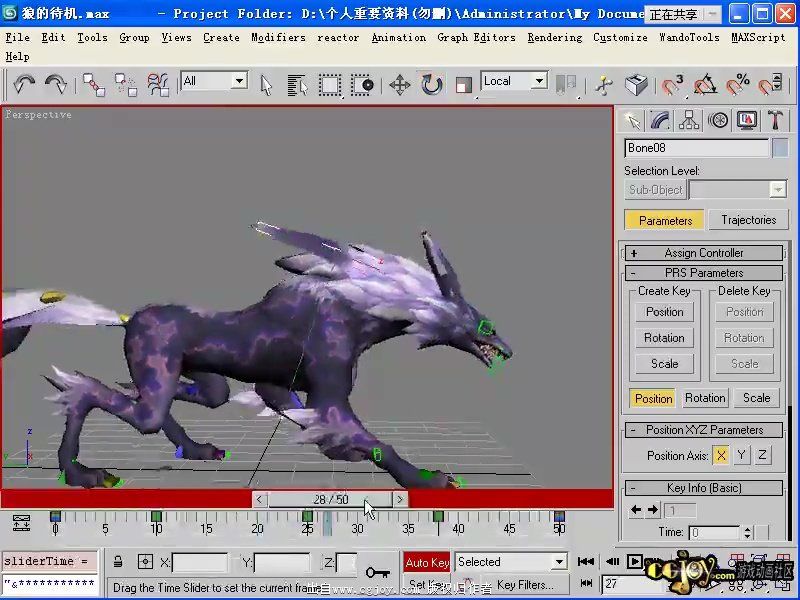The width and height of the screenshot is (800, 600).
Task: Toggle the Percent Snap icon
Action: pyautogui.click(x=737, y=85)
